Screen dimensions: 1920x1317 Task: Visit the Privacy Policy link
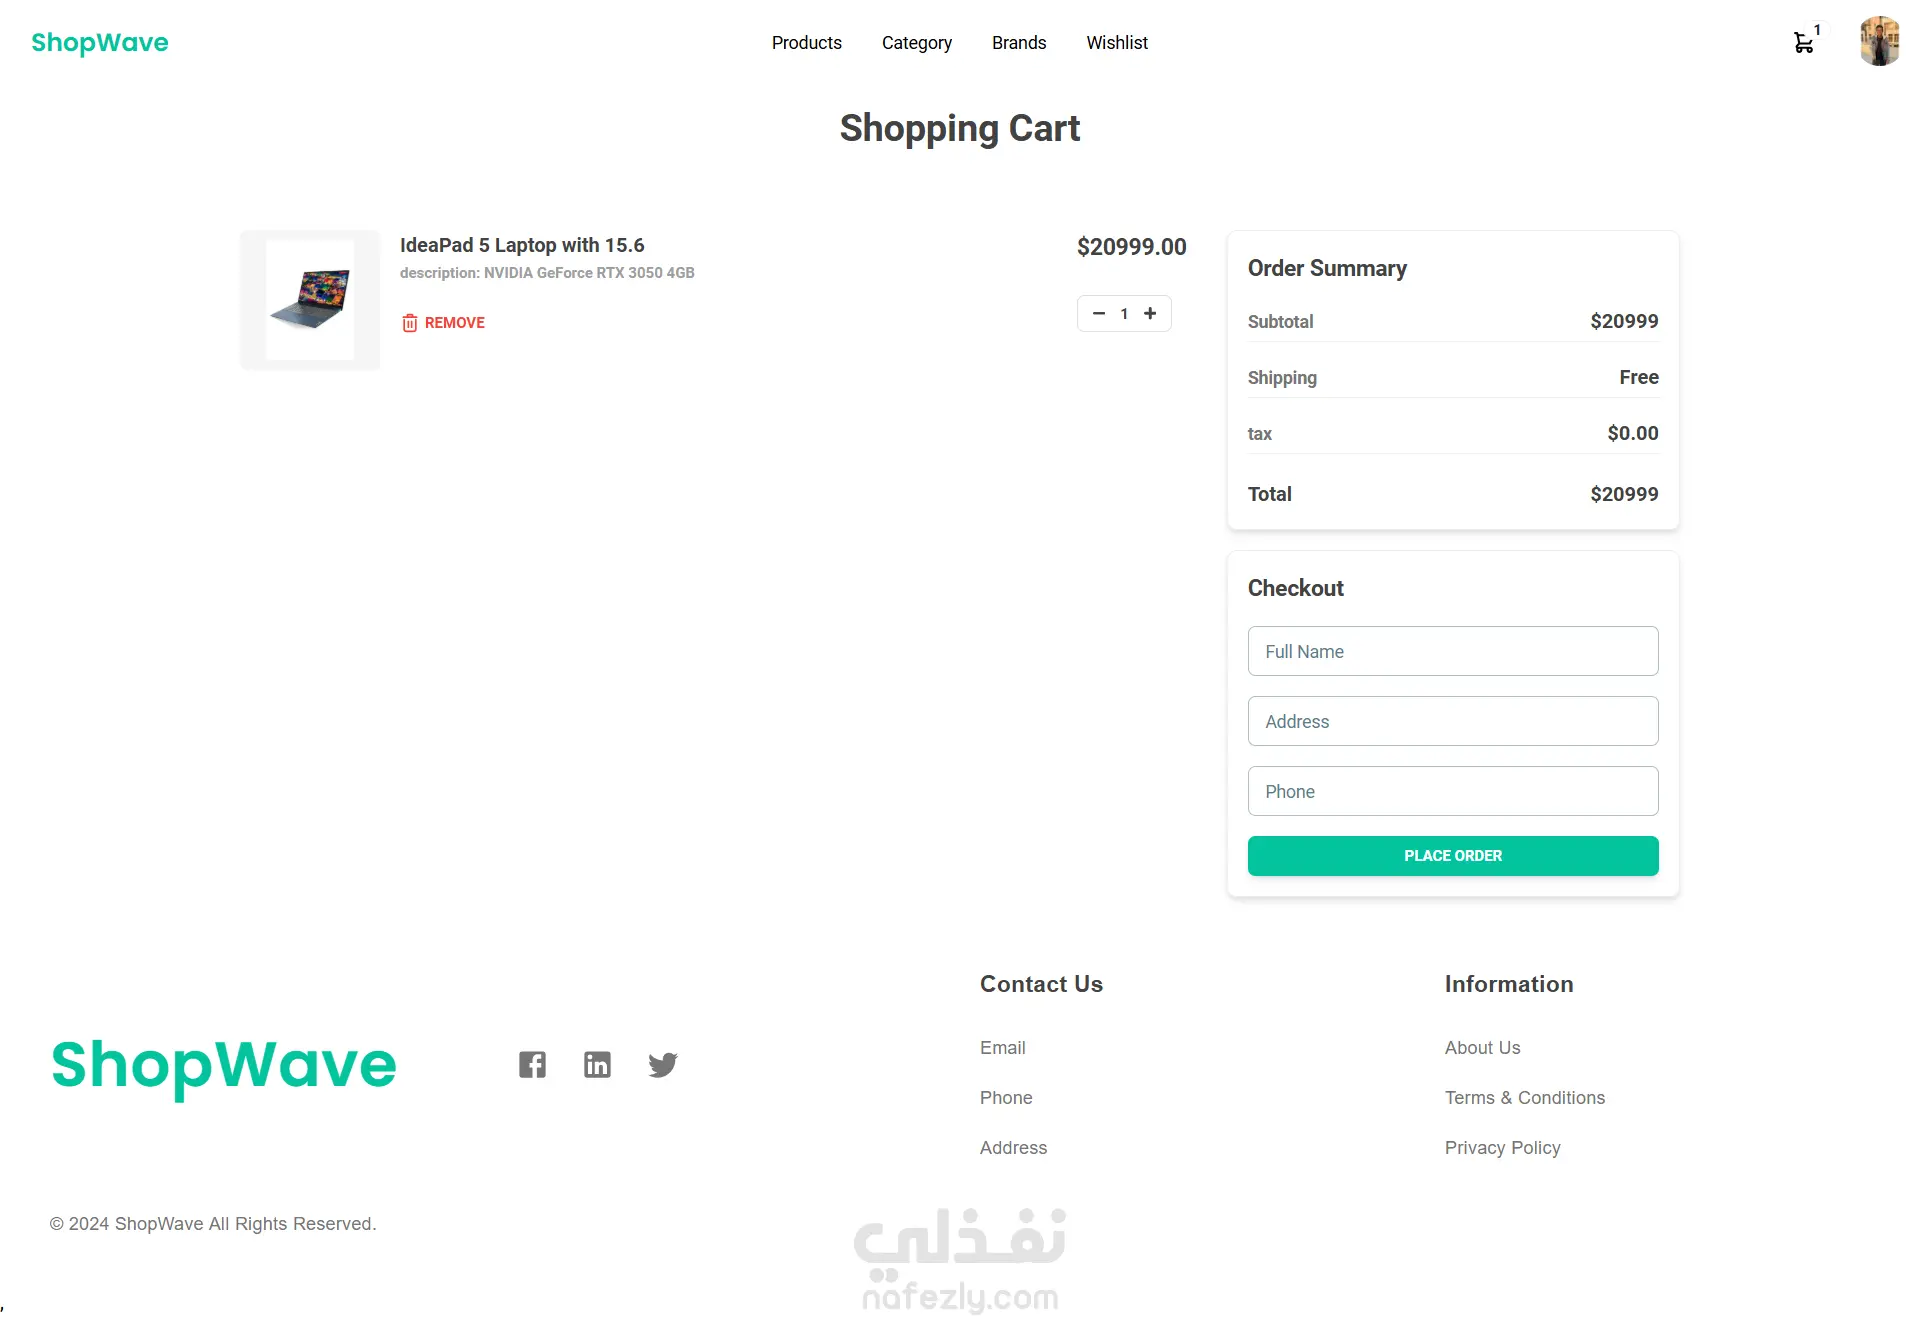(1502, 1147)
